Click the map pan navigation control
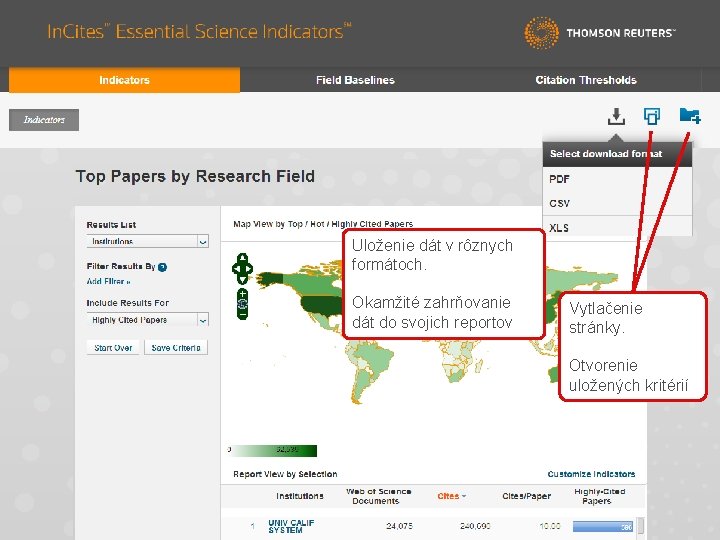Screen dimensions: 720x540 coord(242,269)
